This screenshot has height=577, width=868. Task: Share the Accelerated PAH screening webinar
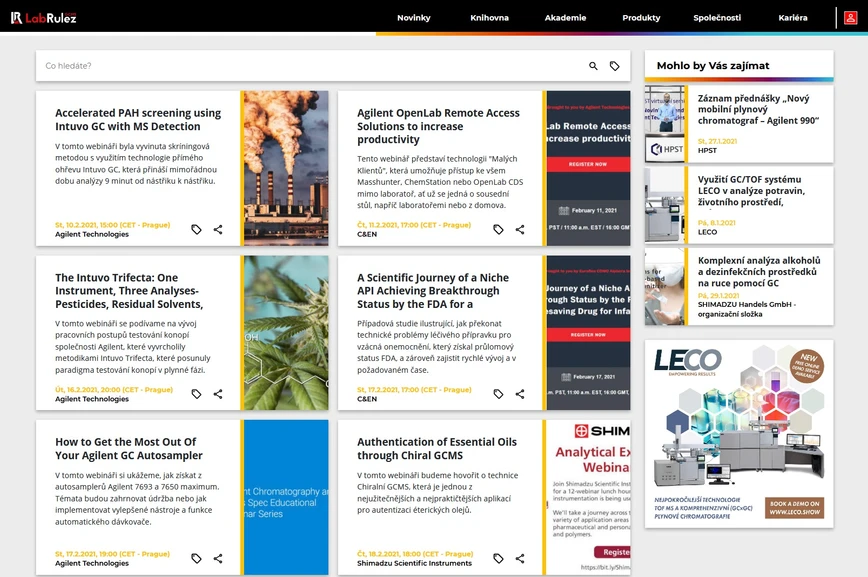click(x=218, y=228)
